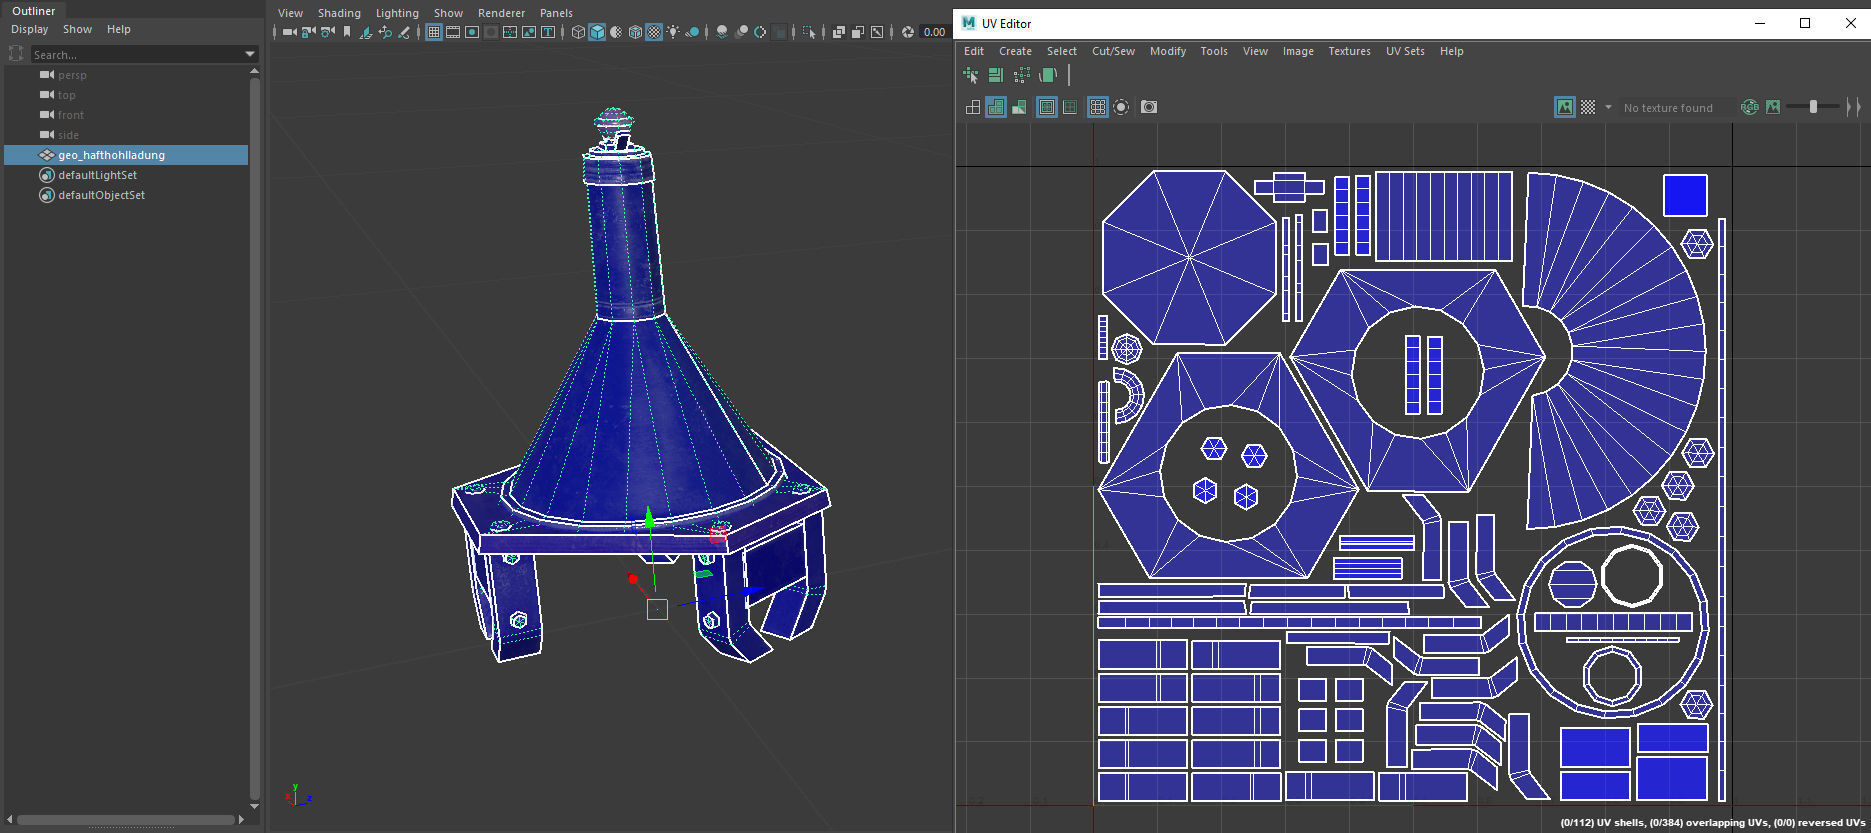Select defaultObjectSet in the Outliner
The image size is (1871, 833).
coord(101,195)
